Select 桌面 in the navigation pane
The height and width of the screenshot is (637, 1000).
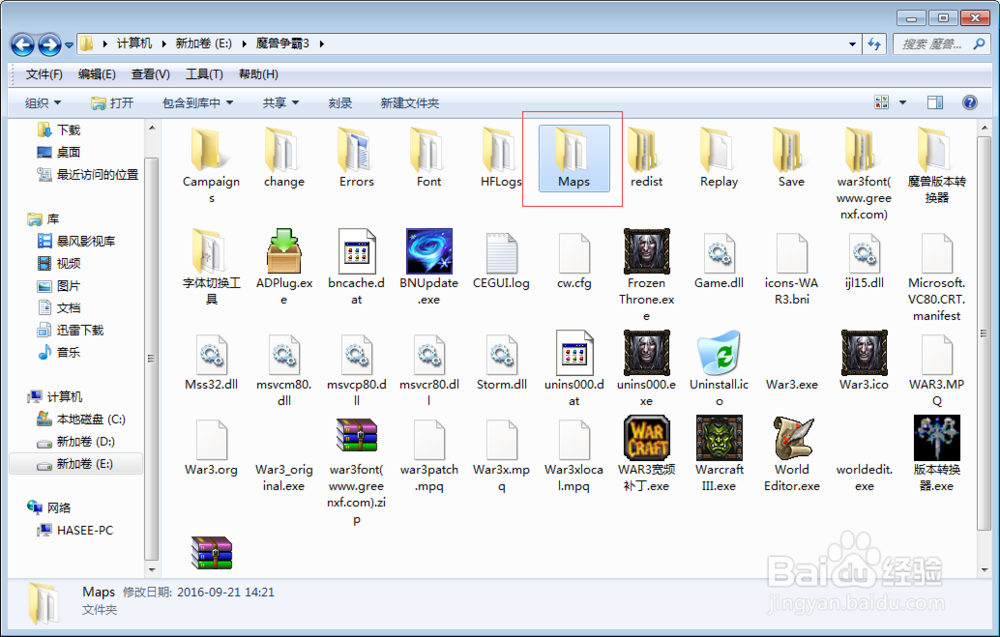[59, 152]
